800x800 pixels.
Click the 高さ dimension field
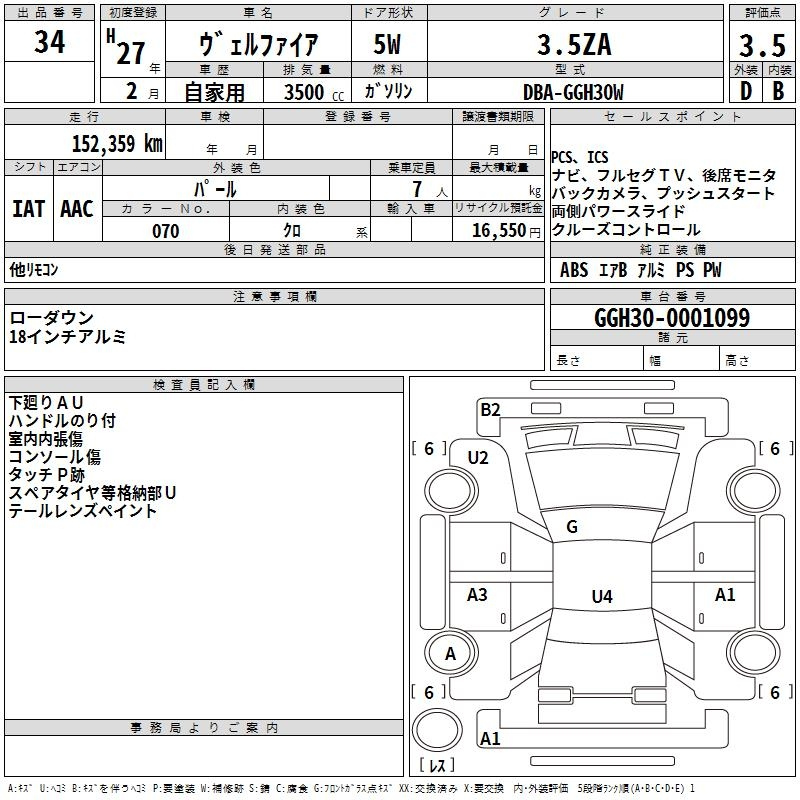tap(757, 360)
